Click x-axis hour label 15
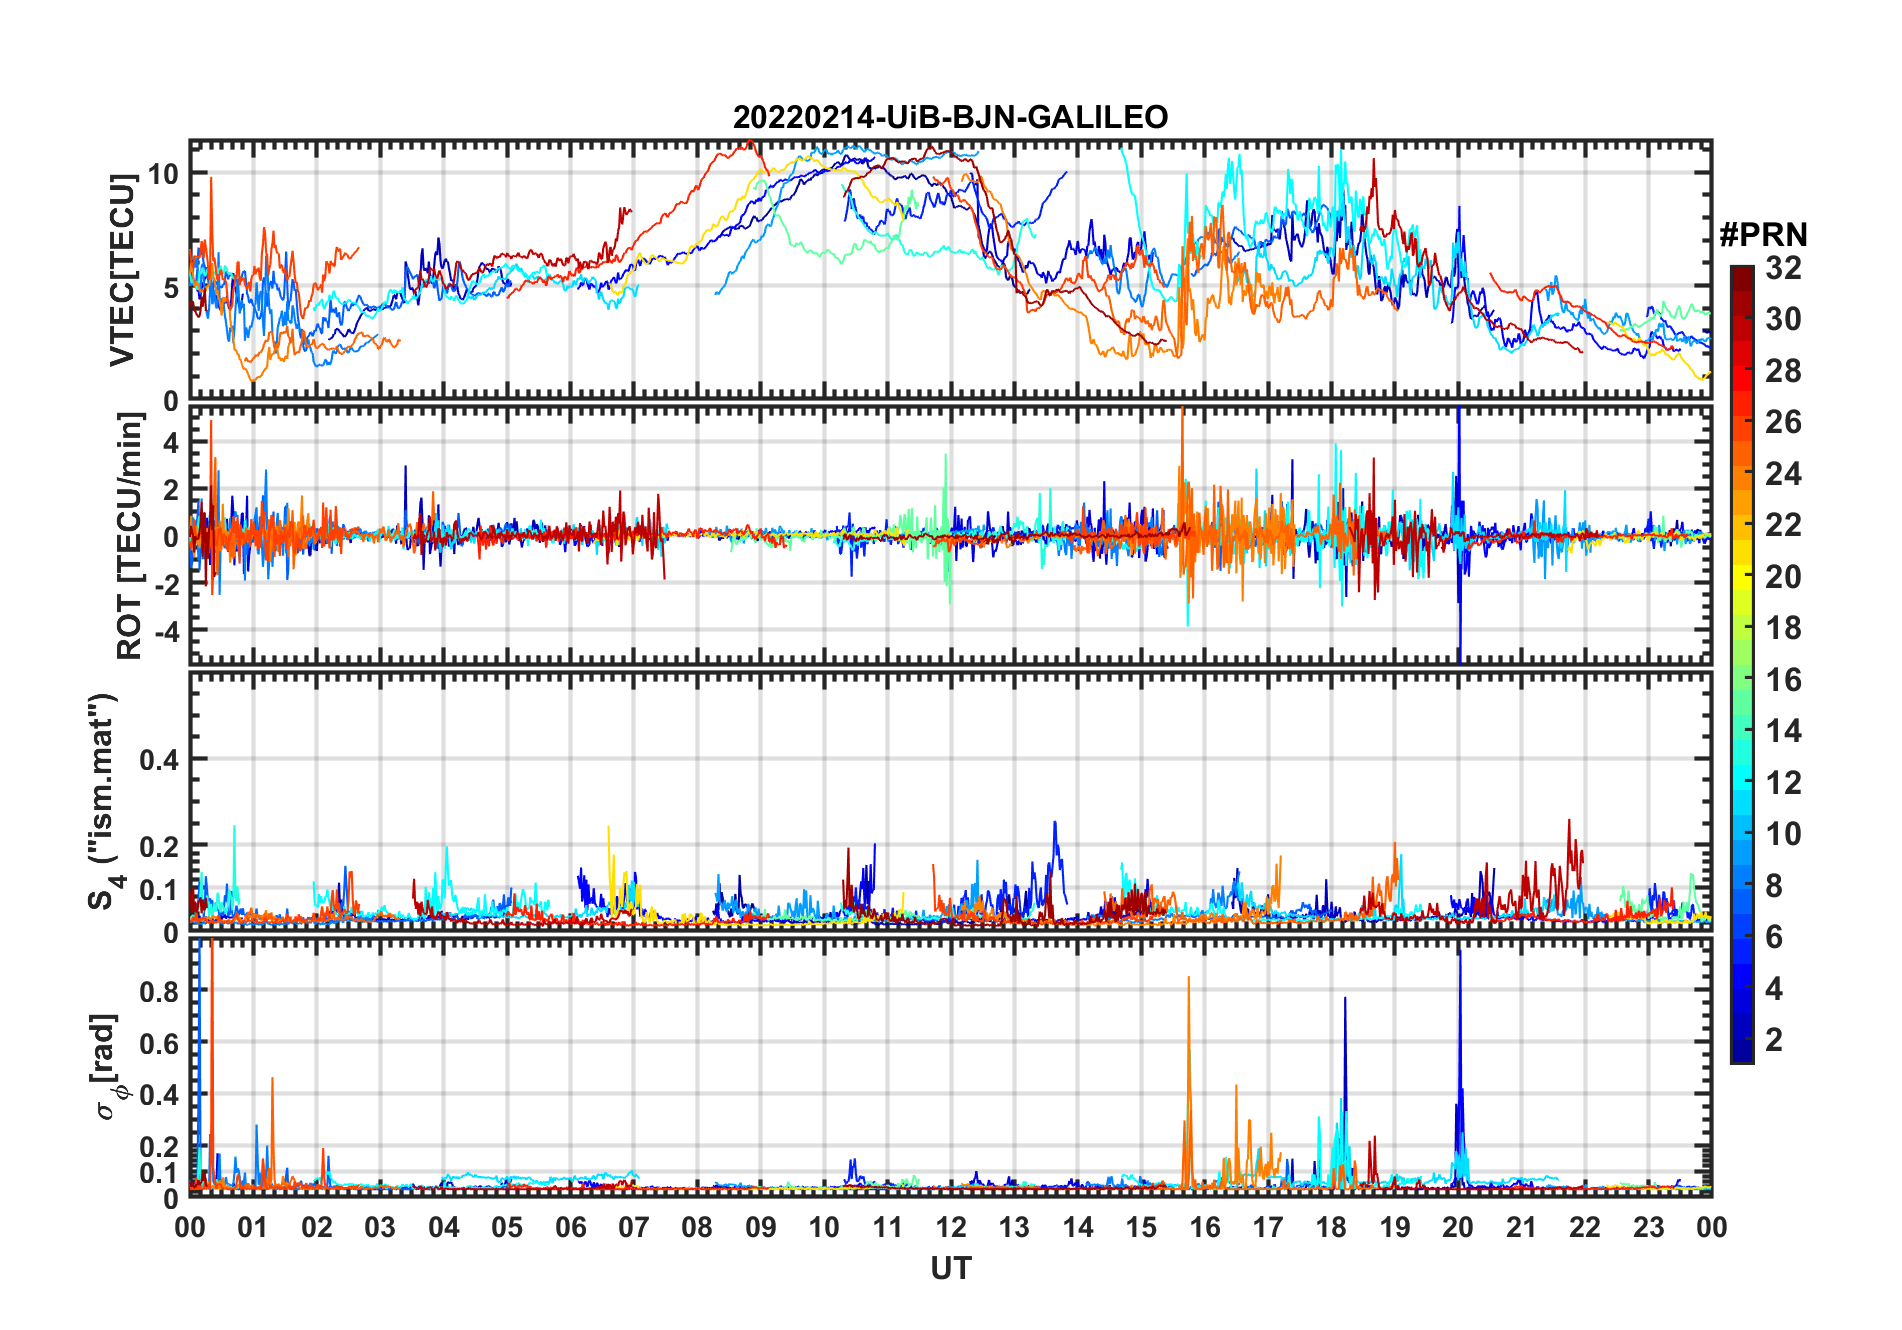The height and width of the screenshot is (1330, 1902). click(1141, 1227)
